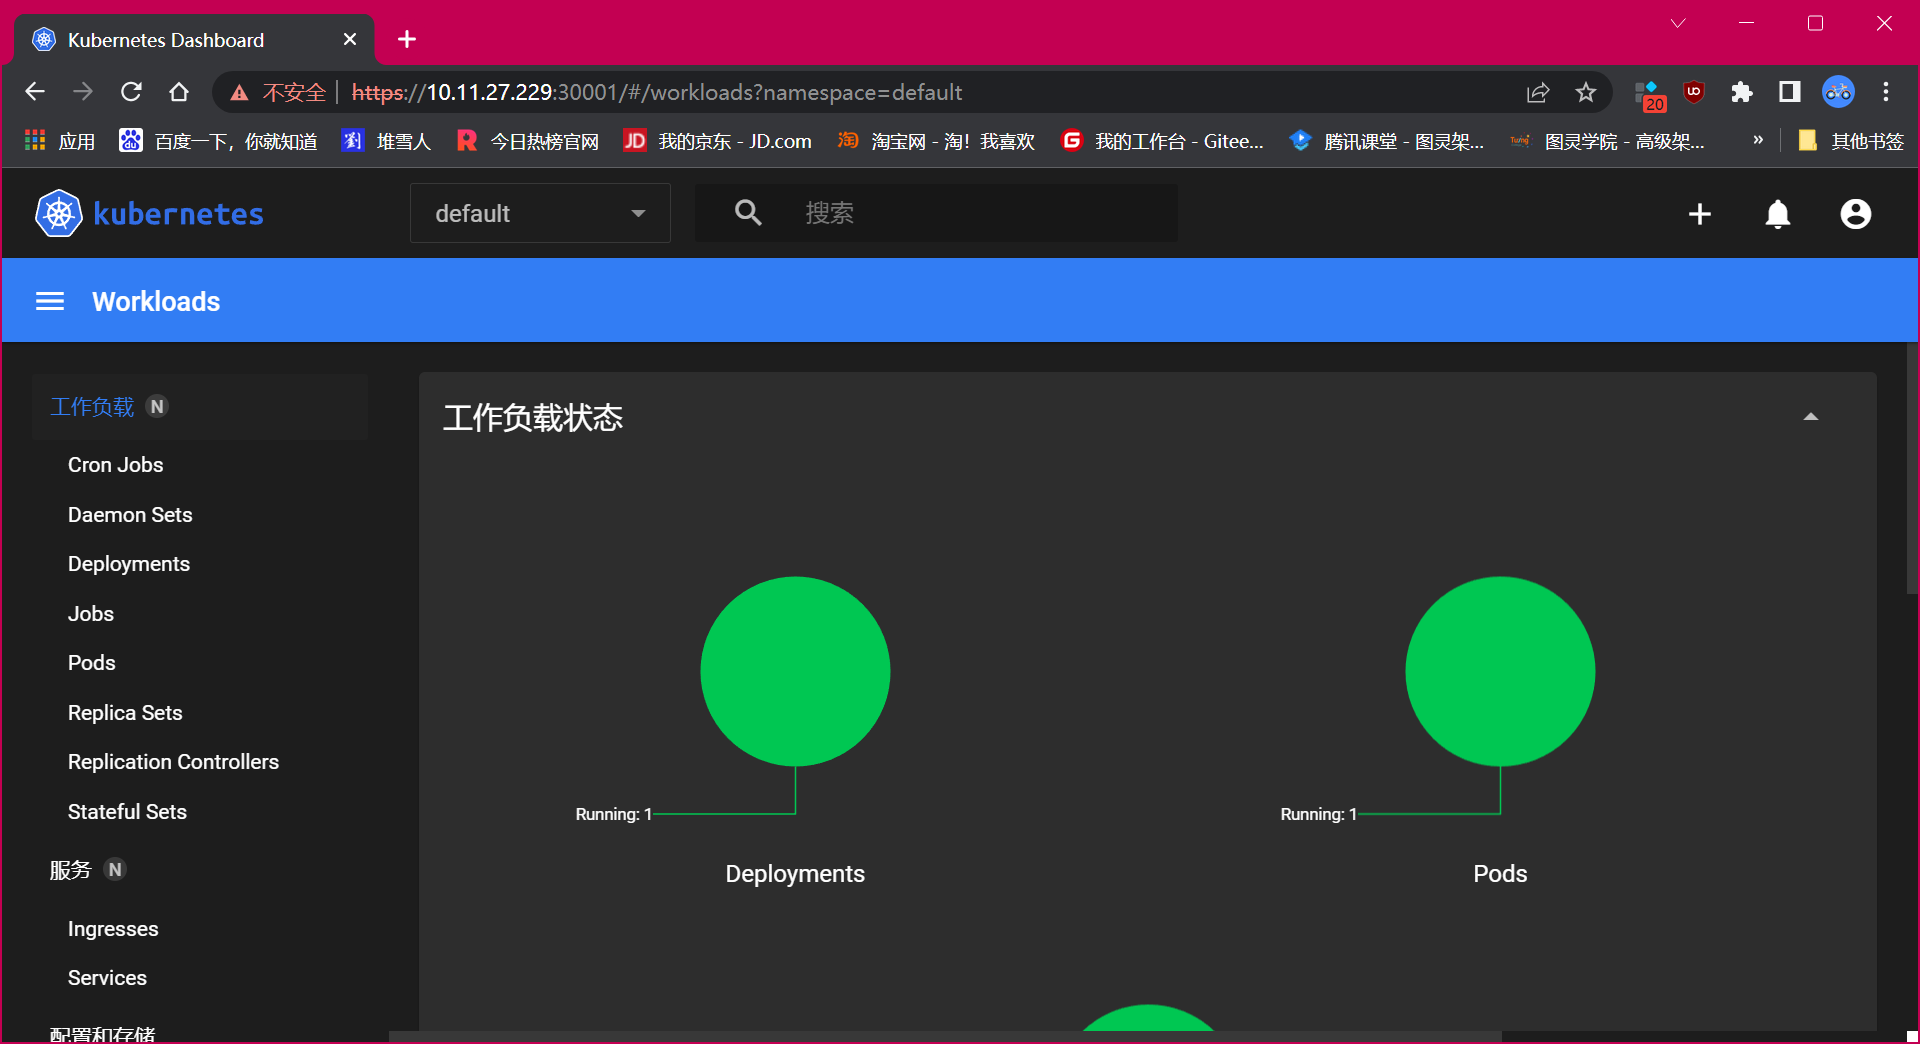This screenshot has height=1044, width=1920.
Task: Click 配置和存储 sidebar heading
Action: tap(103, 1034)
